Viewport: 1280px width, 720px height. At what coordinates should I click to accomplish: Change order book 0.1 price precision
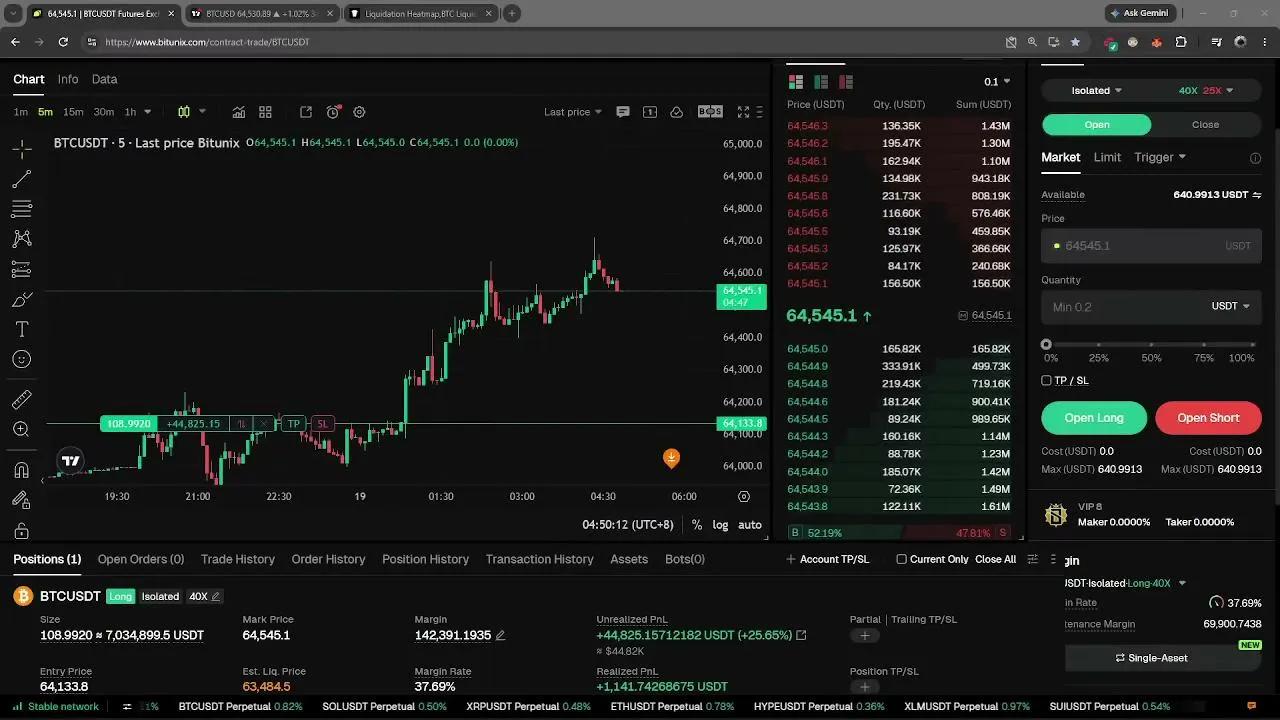pos(997,82)
